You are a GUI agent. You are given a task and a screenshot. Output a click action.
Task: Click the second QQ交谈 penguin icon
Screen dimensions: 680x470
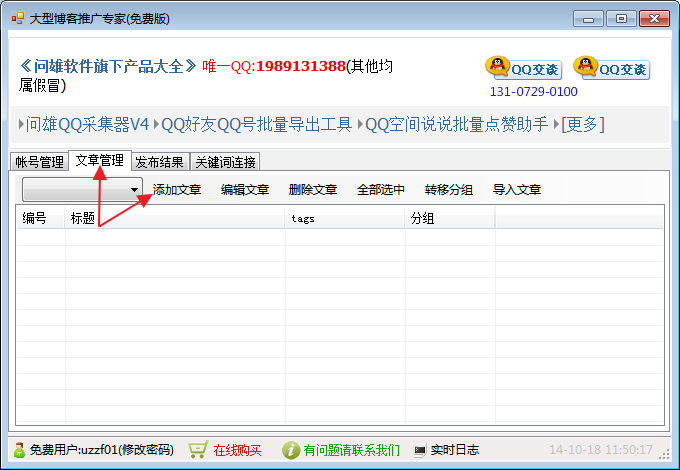point(585,67)
